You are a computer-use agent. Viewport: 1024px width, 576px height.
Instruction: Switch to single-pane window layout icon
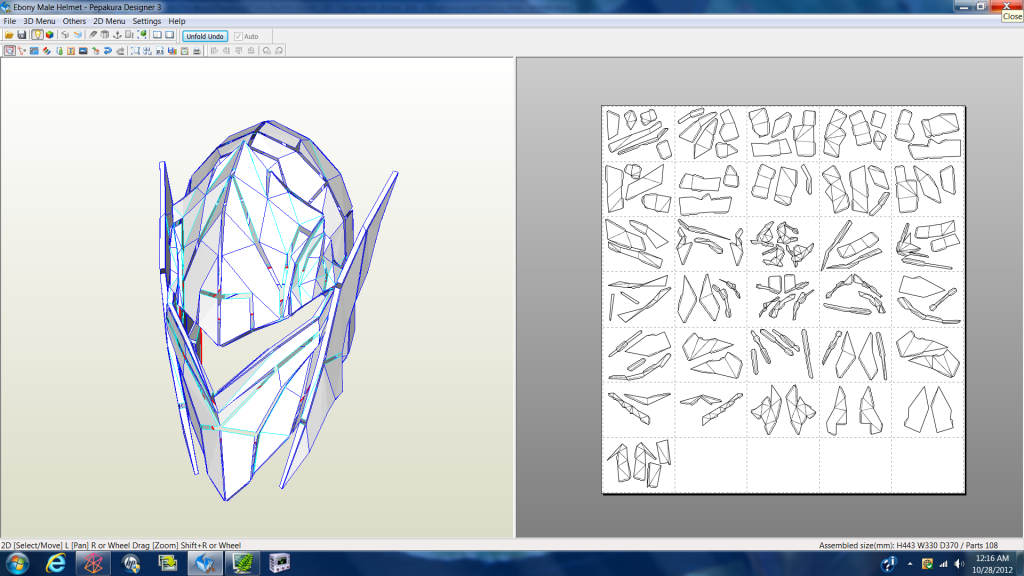pyautogui.click(x=170, y=35)
